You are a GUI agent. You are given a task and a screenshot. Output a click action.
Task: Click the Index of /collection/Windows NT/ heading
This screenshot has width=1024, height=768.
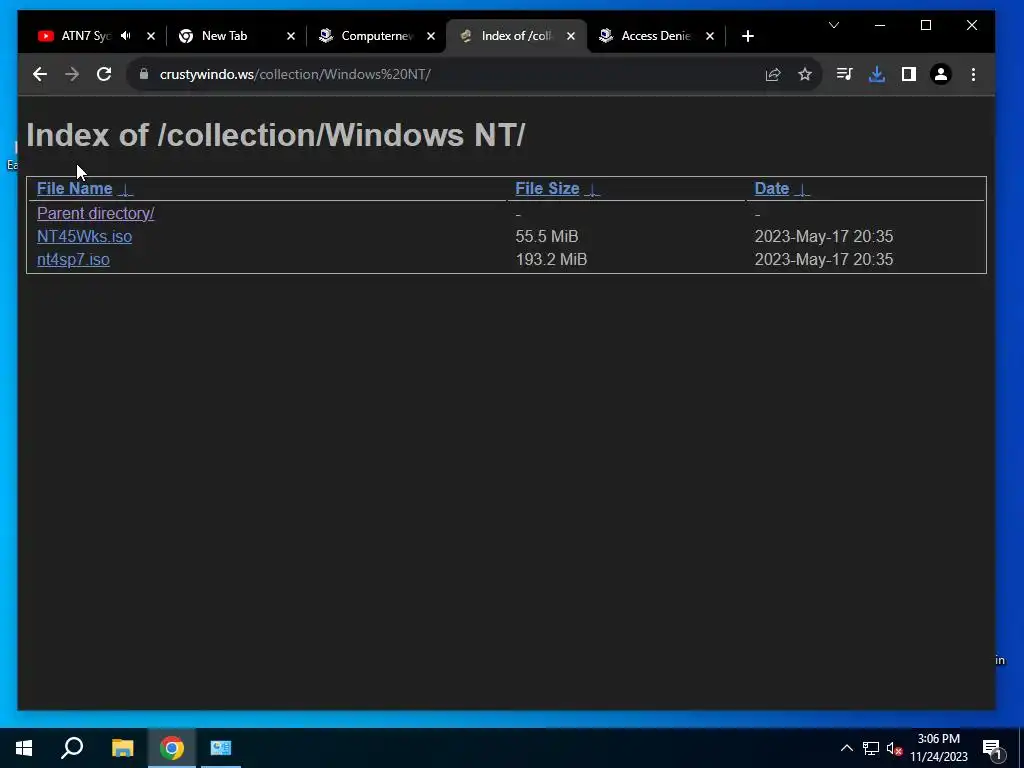point(276,135)
